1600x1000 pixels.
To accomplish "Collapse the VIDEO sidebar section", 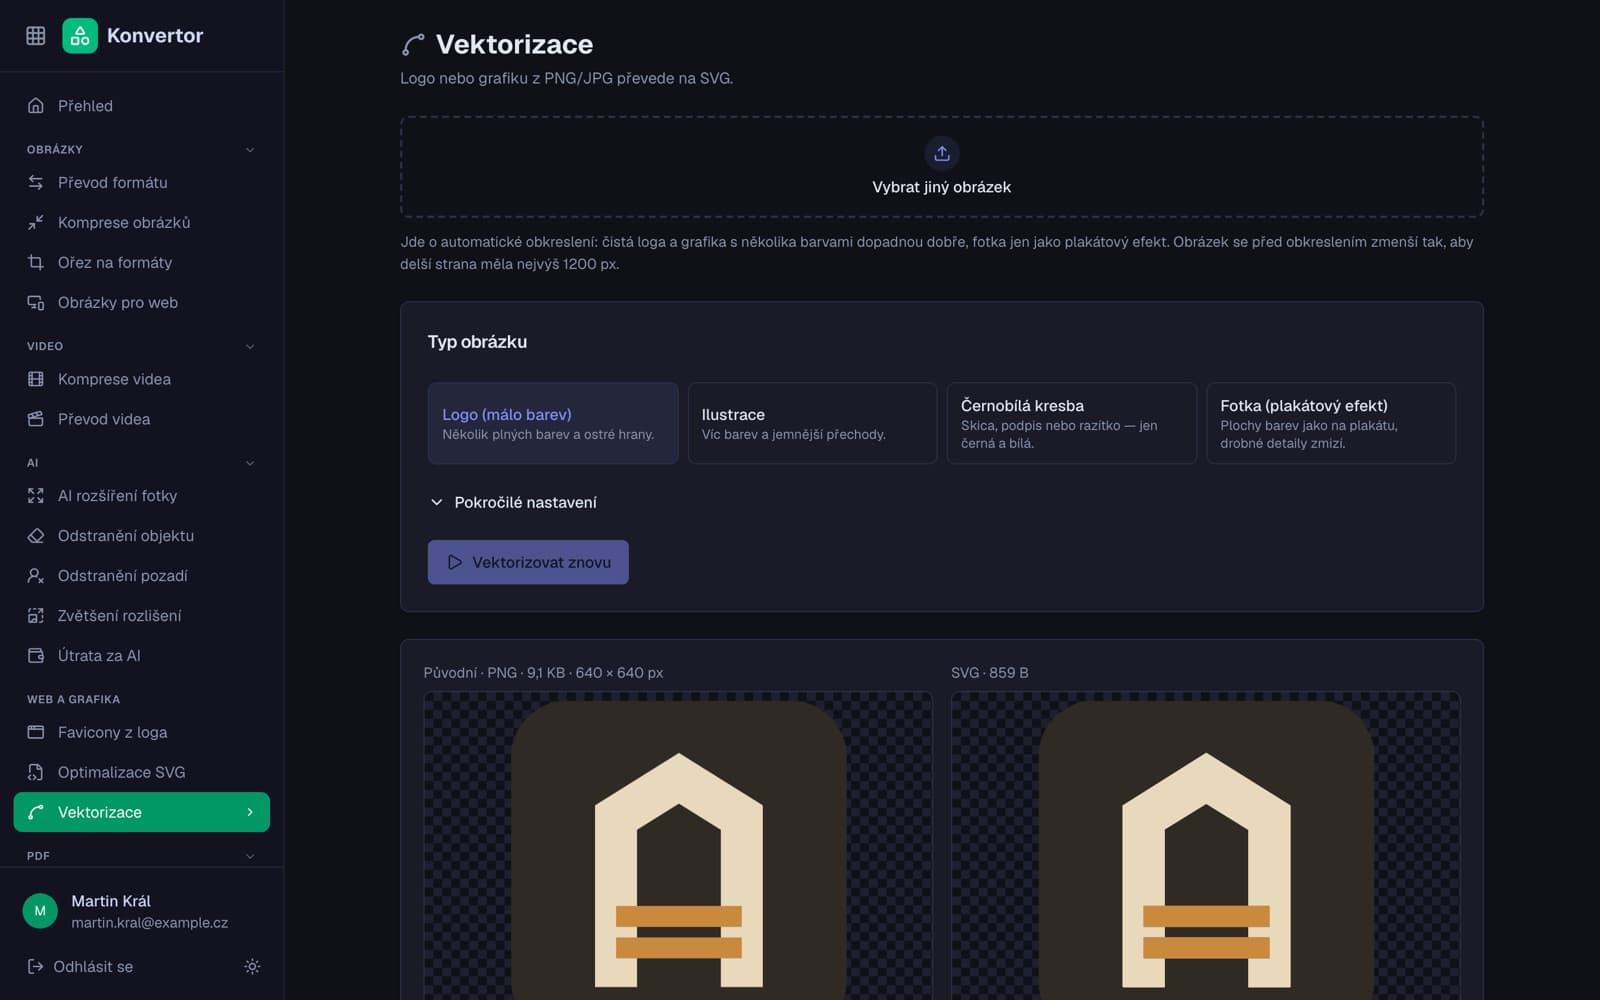I will click(250, 346).
